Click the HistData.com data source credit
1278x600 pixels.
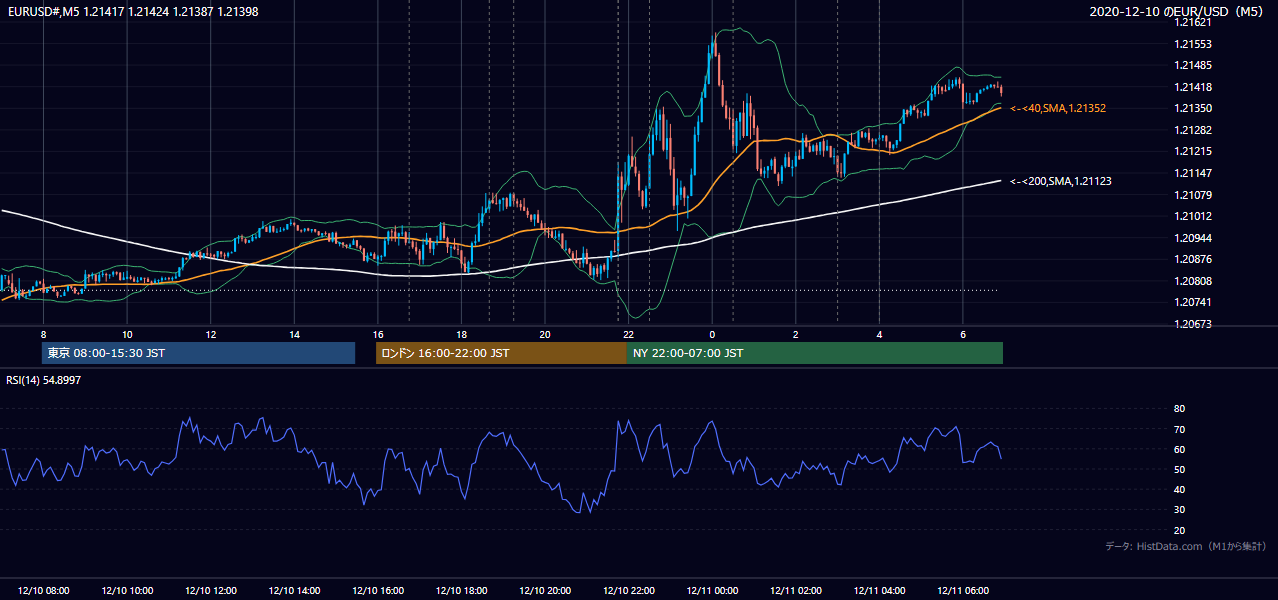pos(1186,546)
